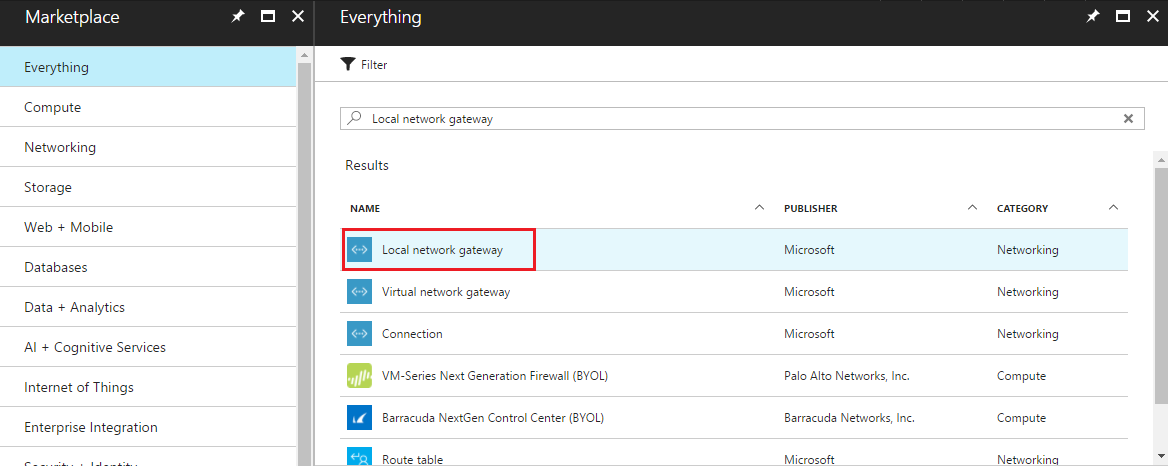This screenshot has height=466, width=1168.
Task: Pin the Everything blade
Action: pos(1093,17)
